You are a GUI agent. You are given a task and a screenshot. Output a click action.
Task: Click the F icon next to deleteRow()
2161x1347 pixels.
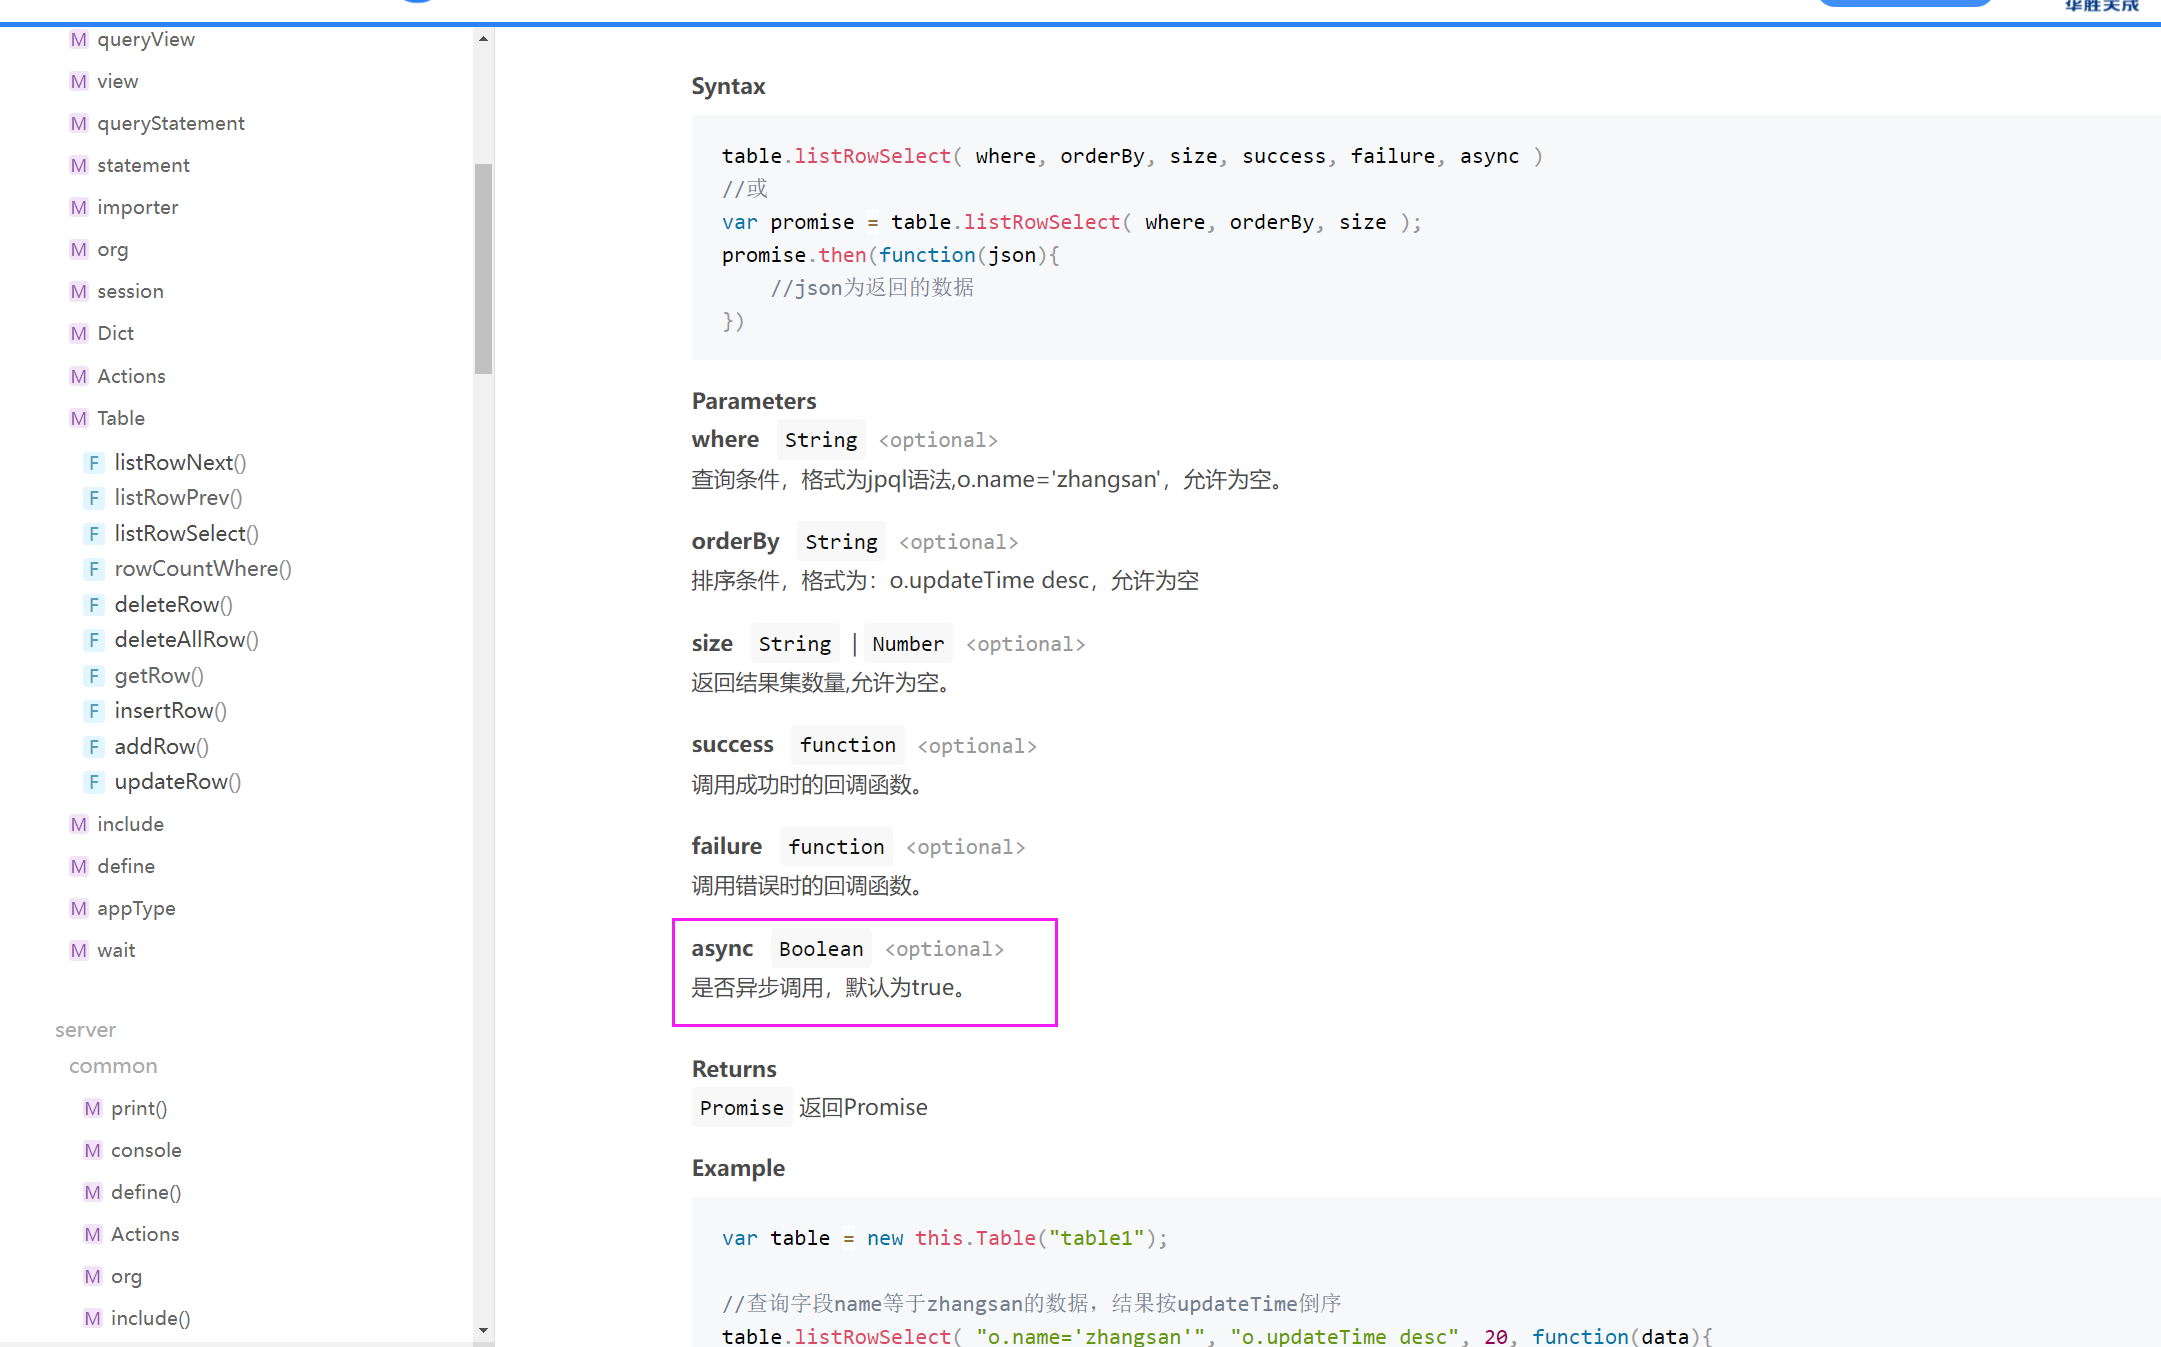[94, 605]
